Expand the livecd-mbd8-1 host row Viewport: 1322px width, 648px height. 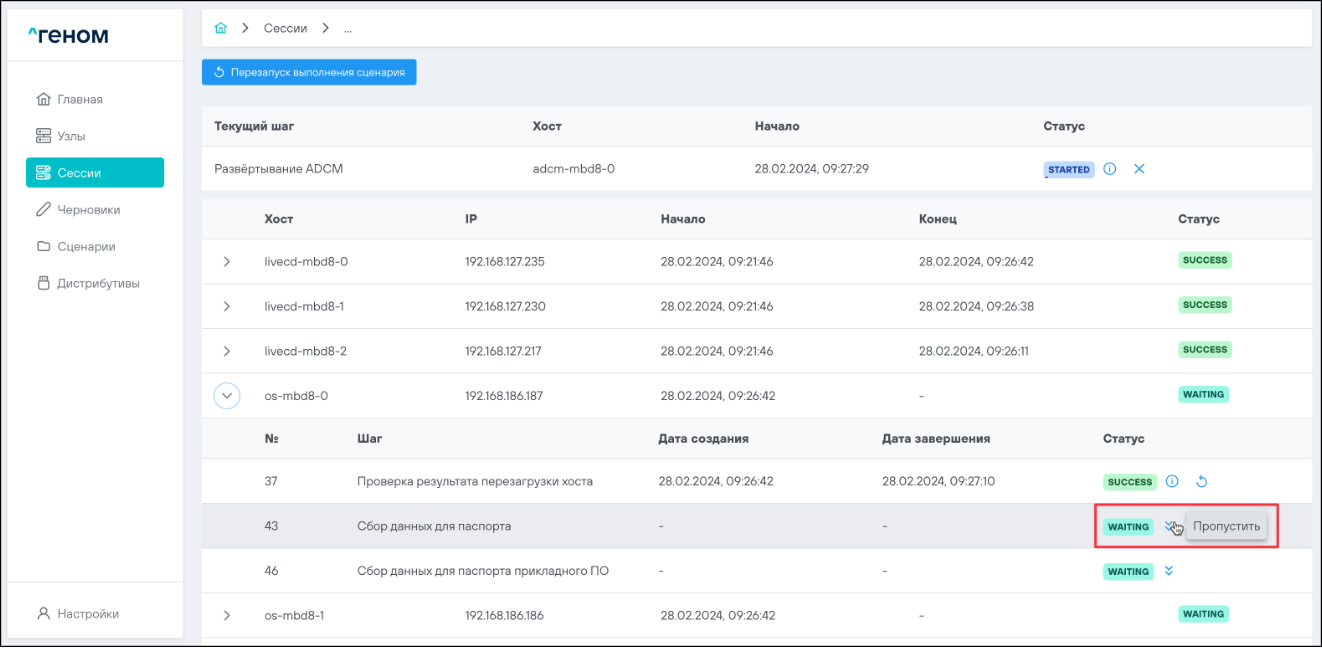pyautogui.click(x=227, y=306)
